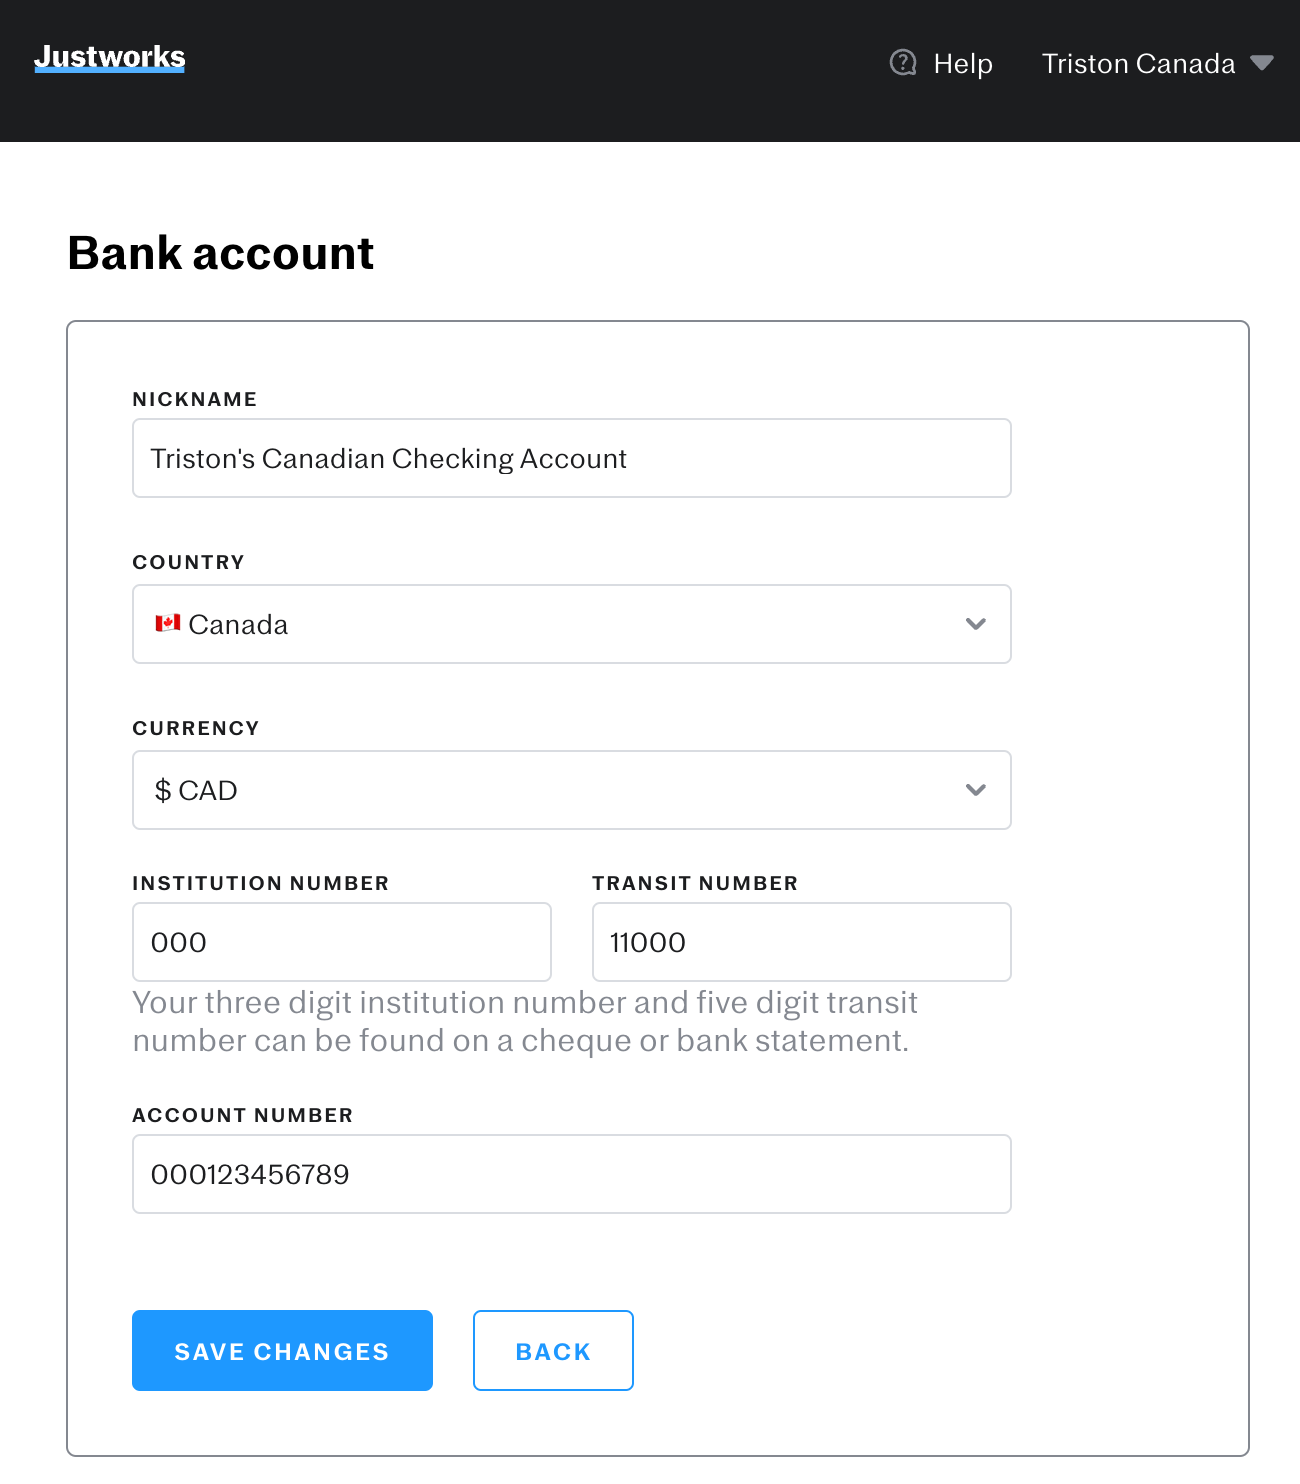
Task: Click into the Account Number field
Action: point(571,1174)
